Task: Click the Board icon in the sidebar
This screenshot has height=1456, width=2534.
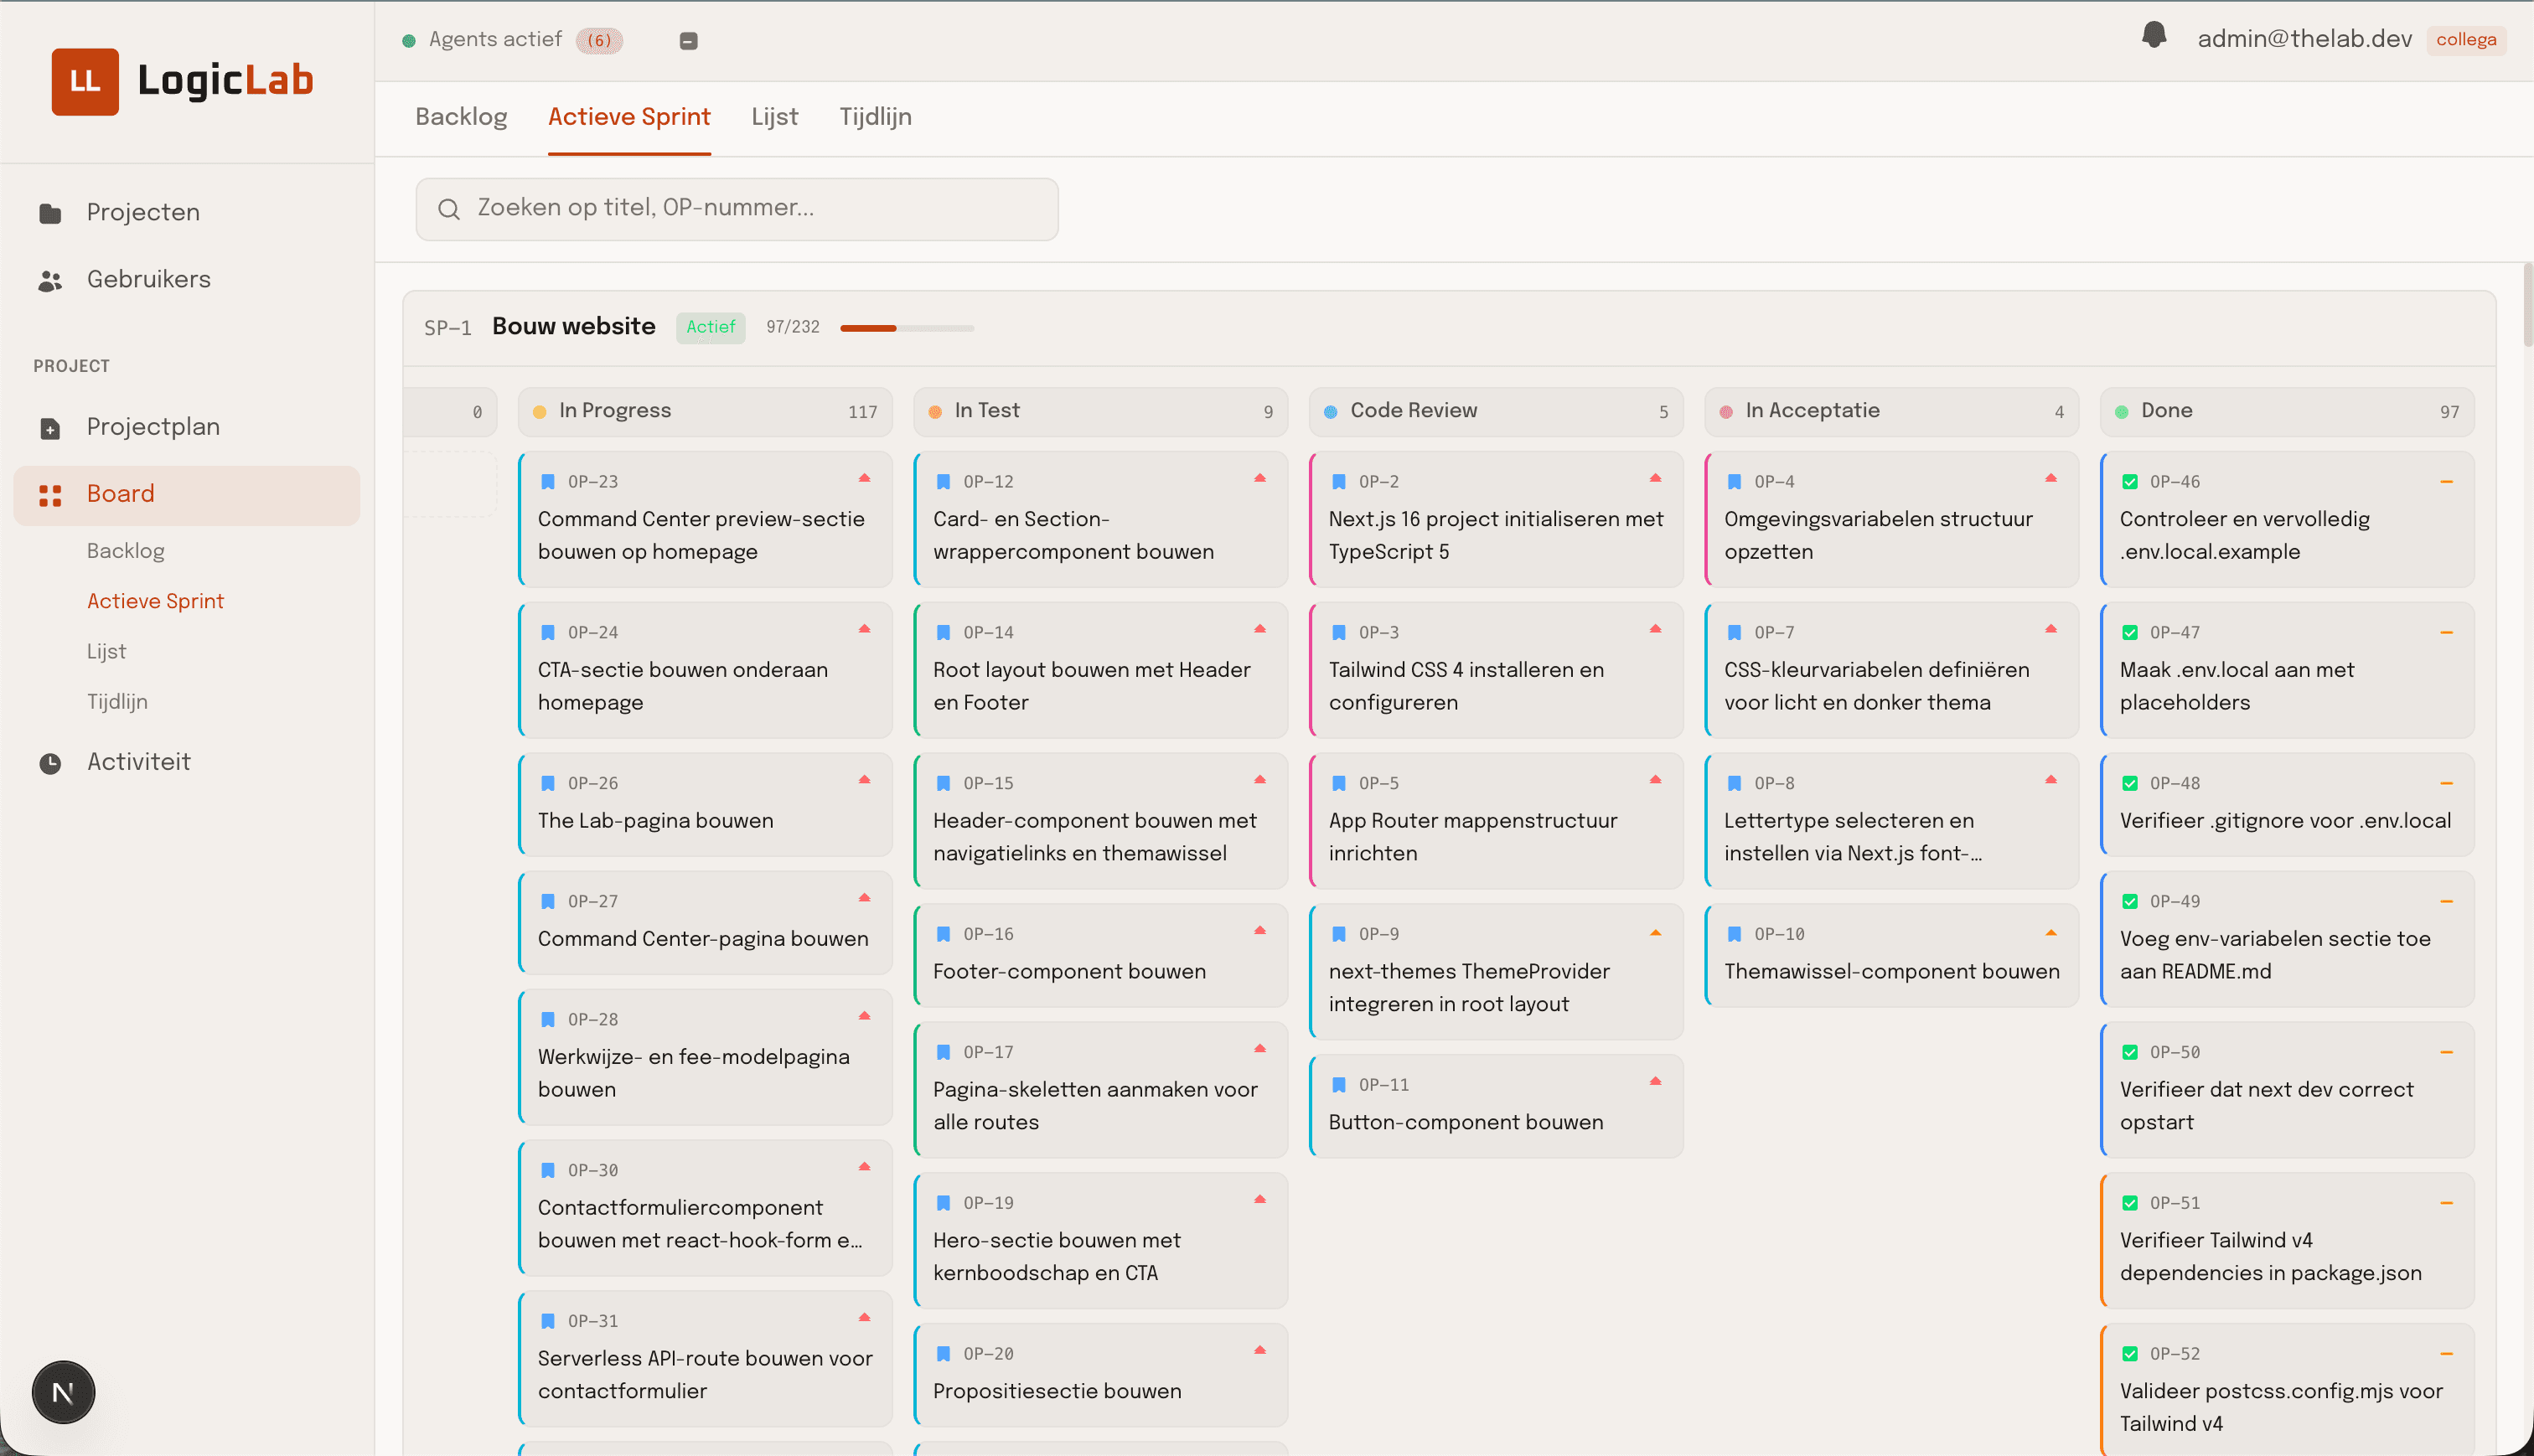Action: click(x=50, y=494)
